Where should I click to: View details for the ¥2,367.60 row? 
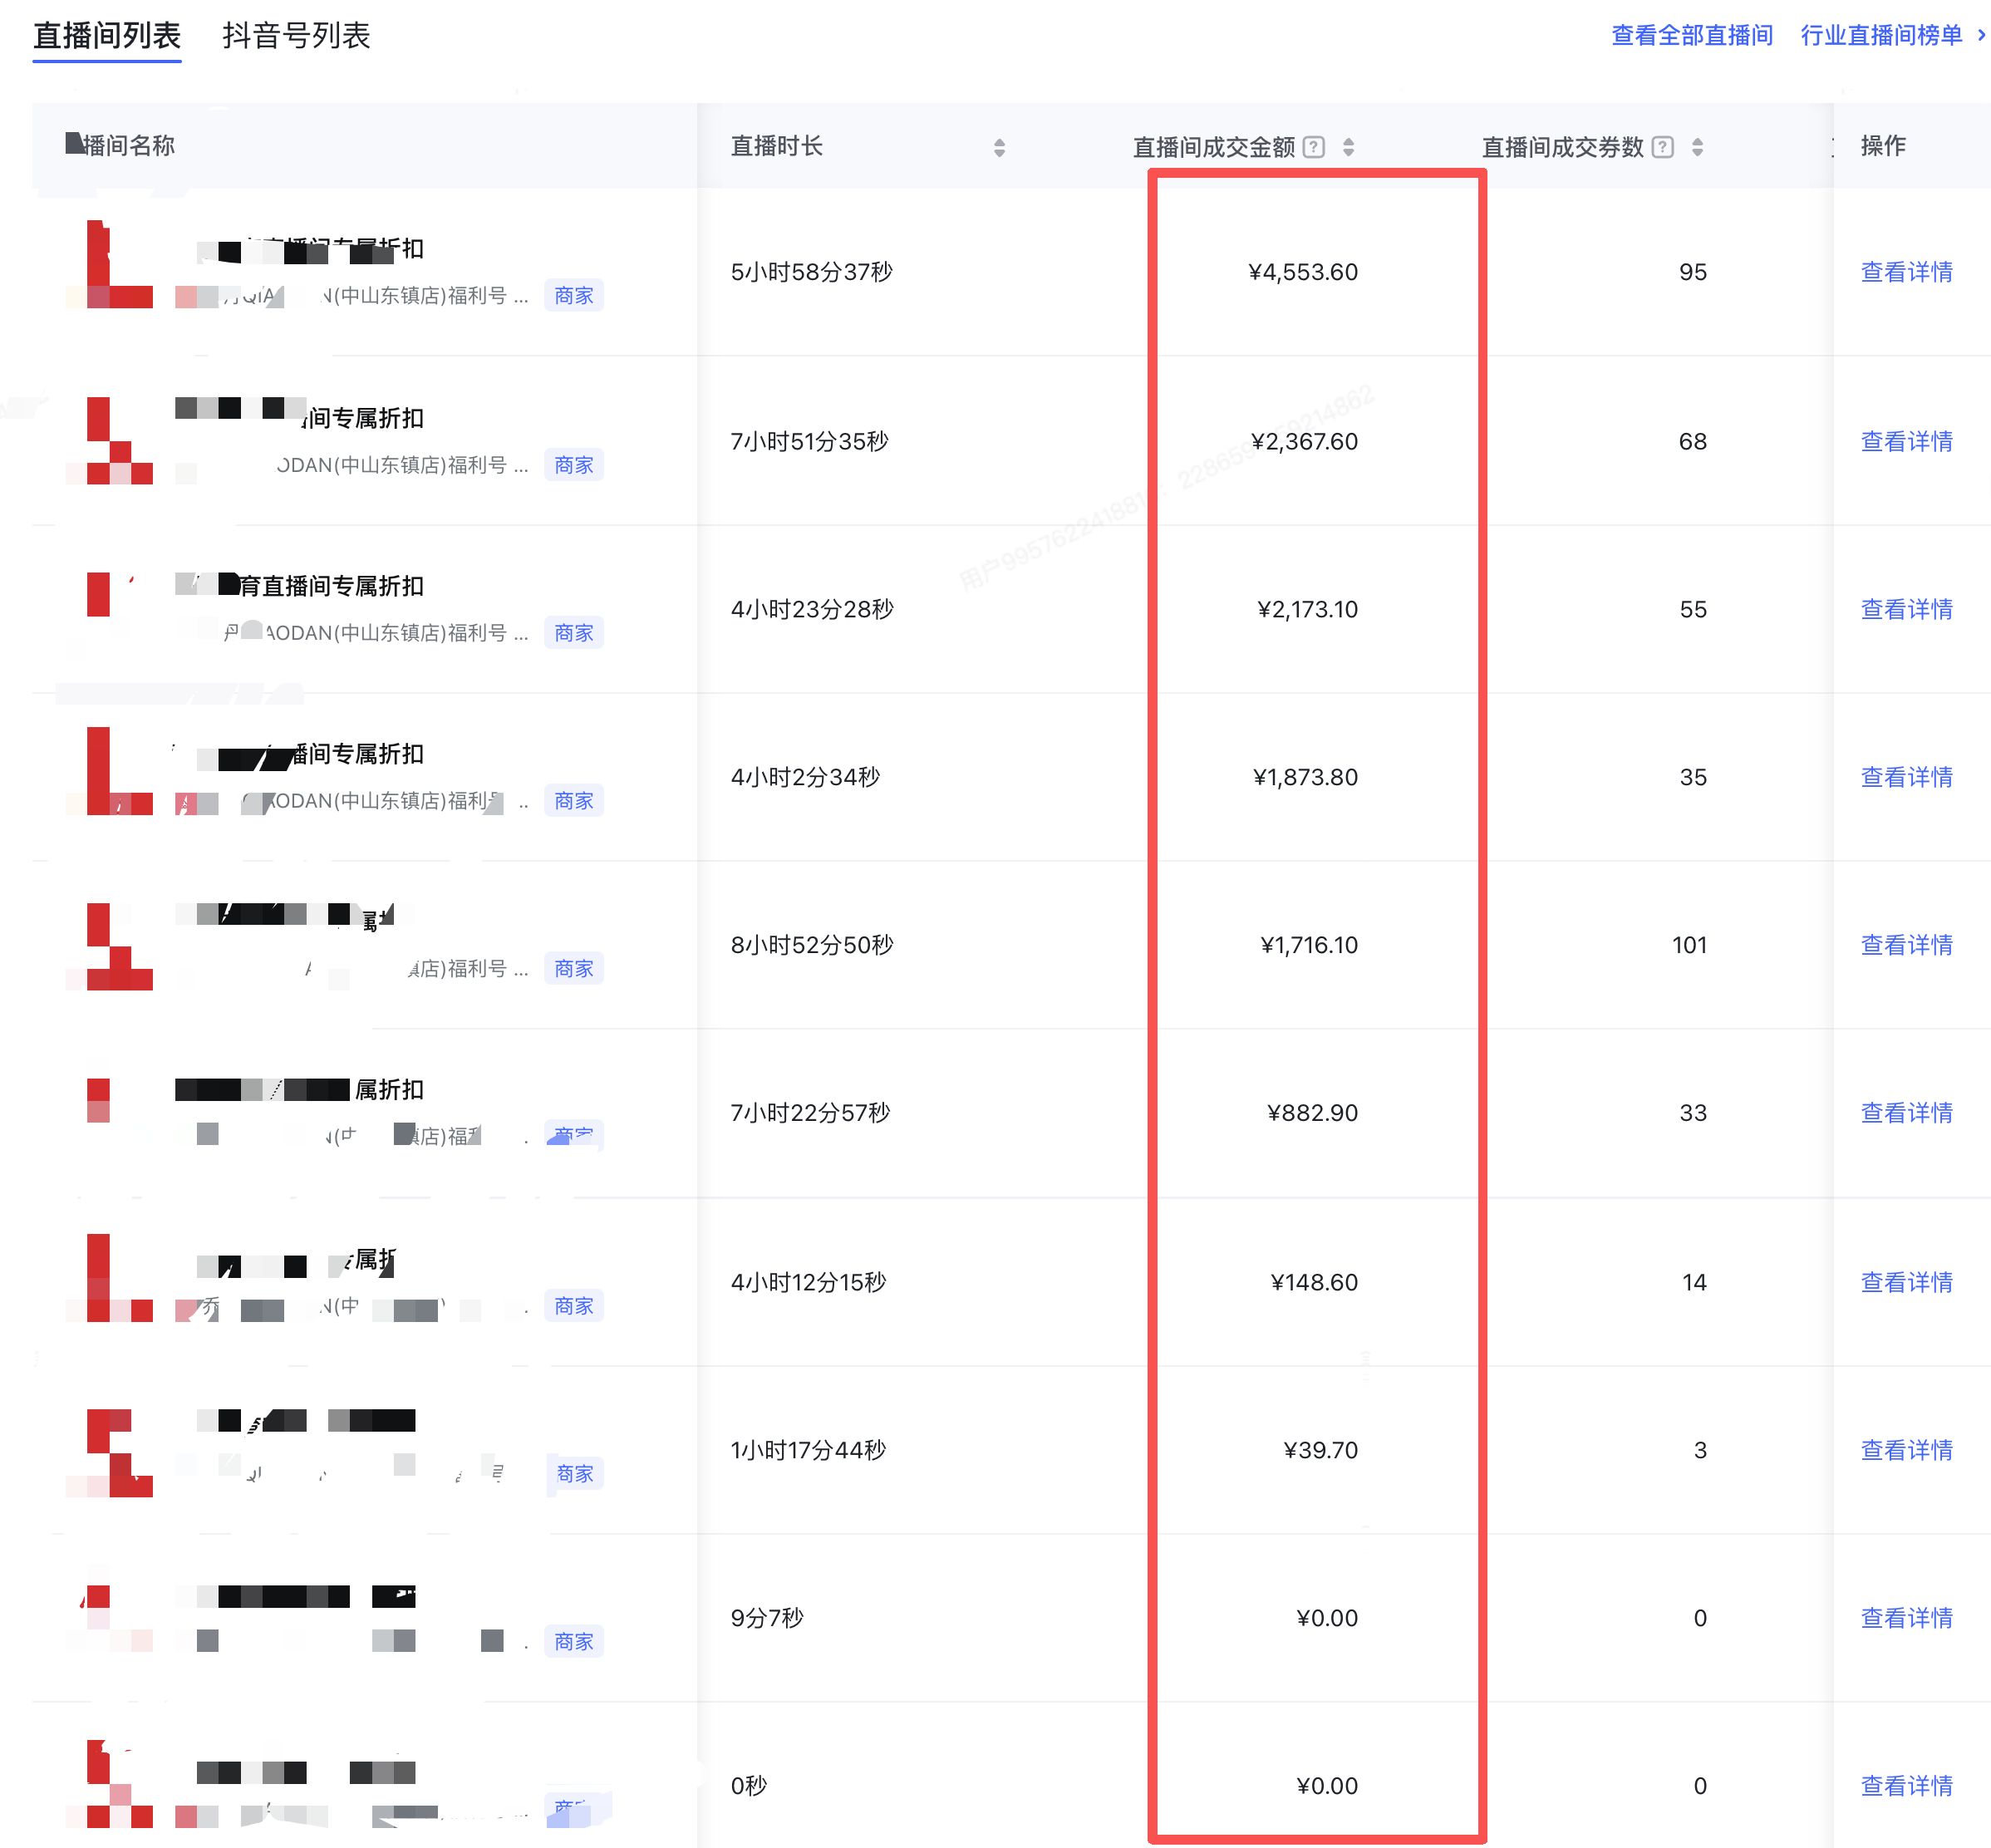[1906, 441]
